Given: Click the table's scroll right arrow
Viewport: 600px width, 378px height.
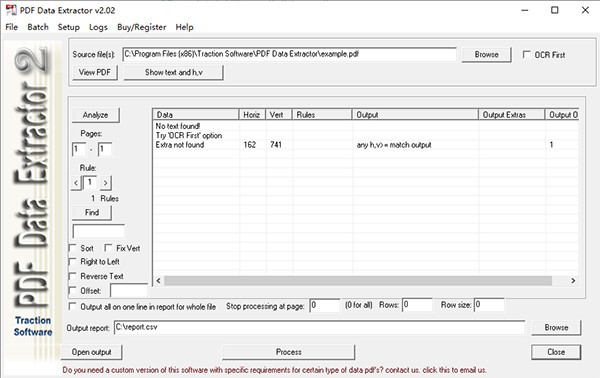Looking at the screenshot, I should (573, 281).
